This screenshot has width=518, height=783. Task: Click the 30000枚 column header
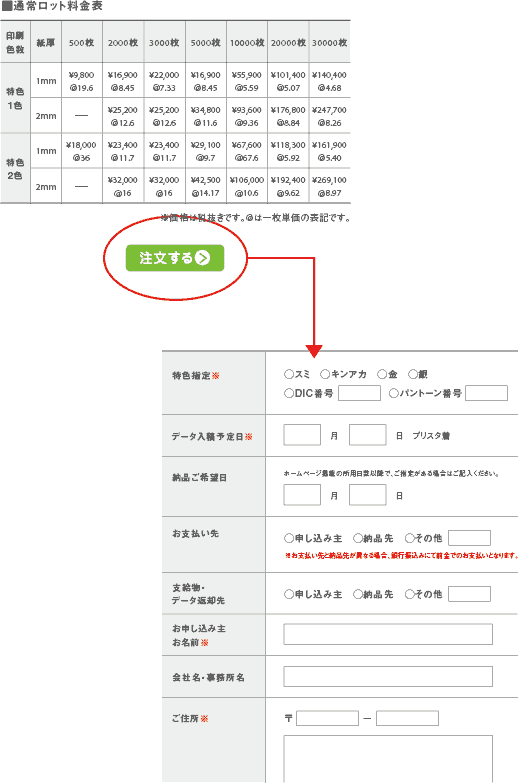point(330,42)
